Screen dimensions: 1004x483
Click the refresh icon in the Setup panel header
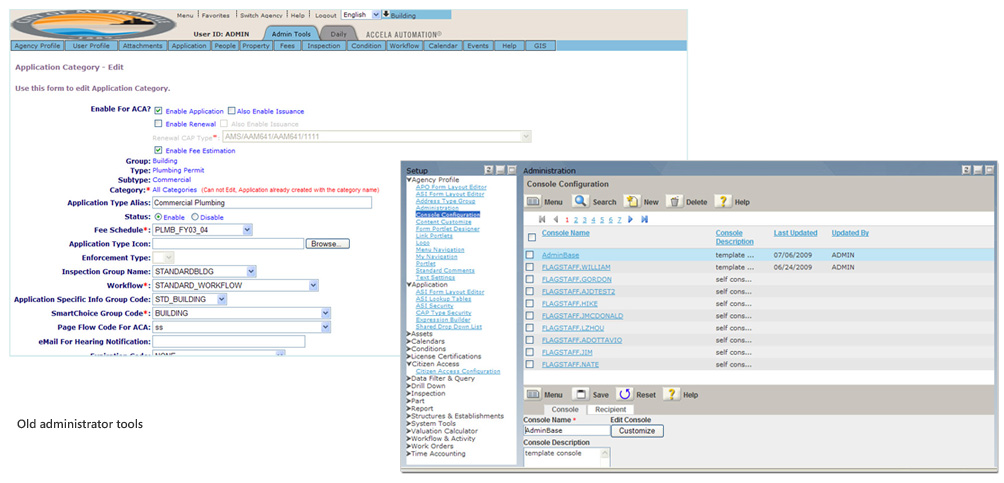coord(490,170)
